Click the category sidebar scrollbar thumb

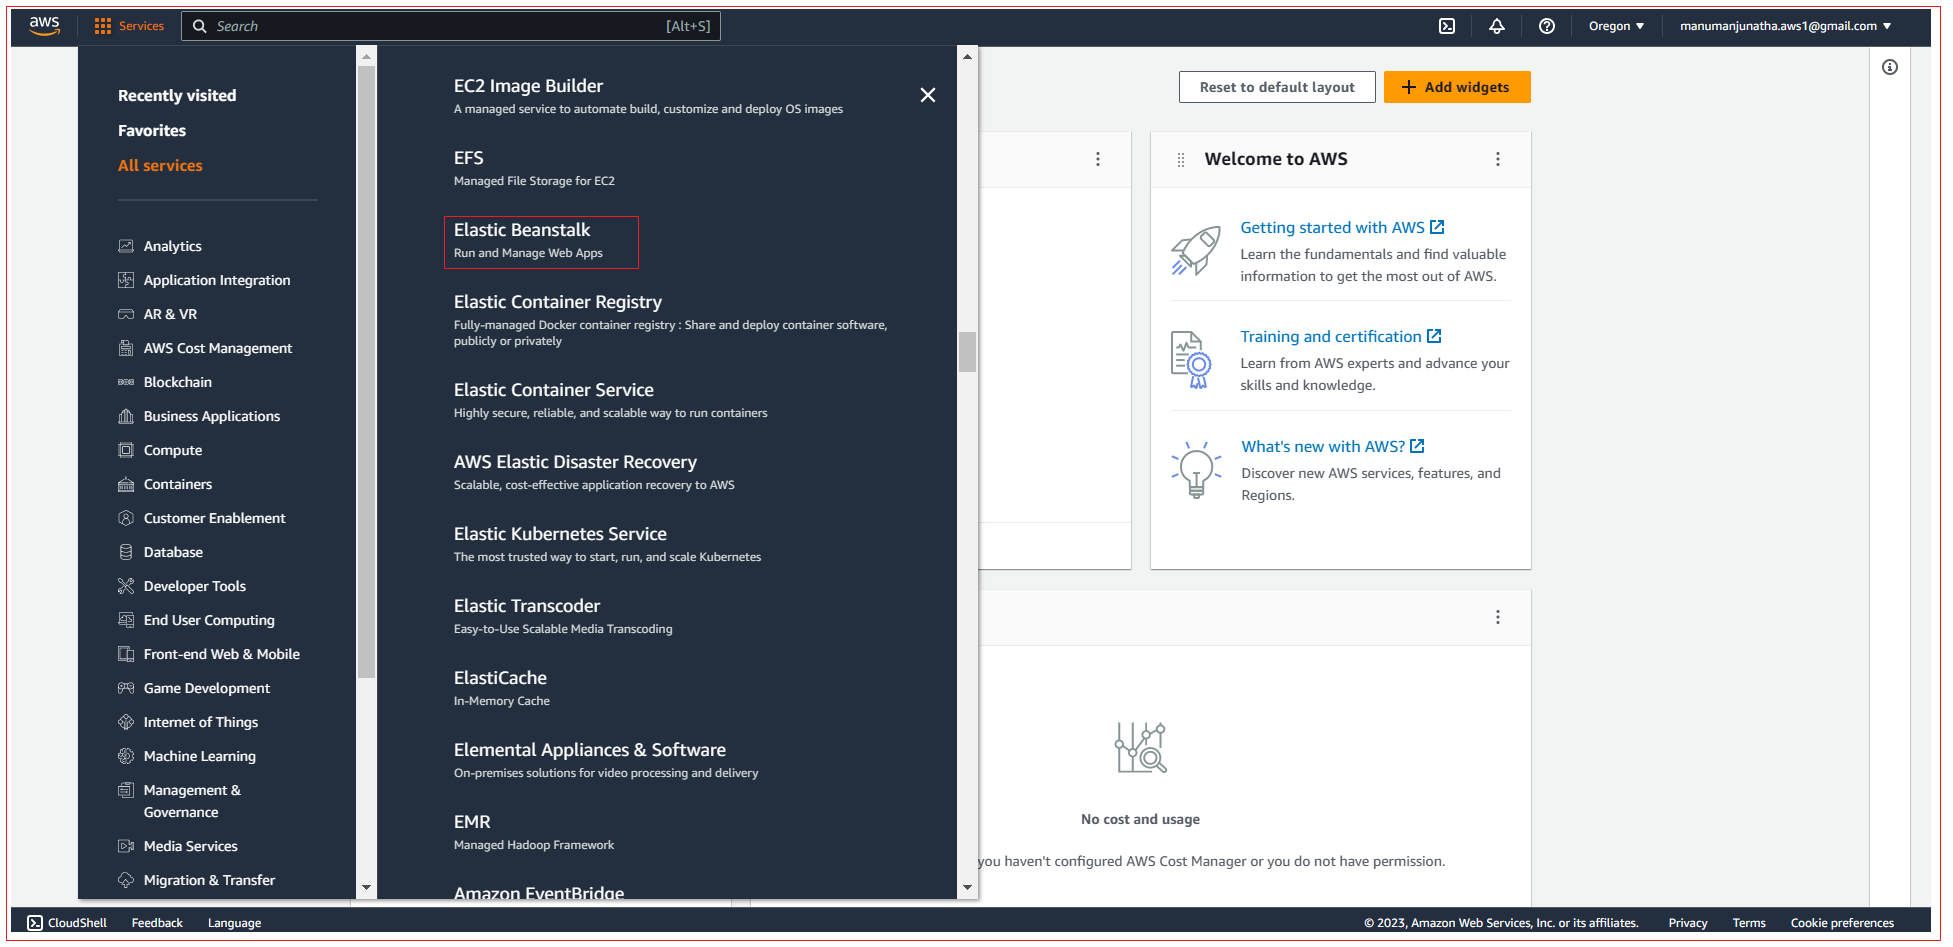[366, 372]
